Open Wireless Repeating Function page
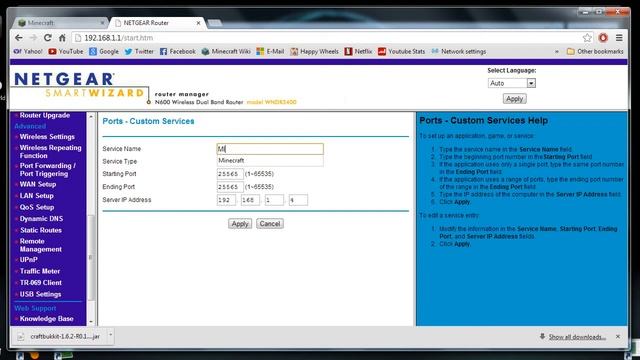Image resolution: width=640 pixels, height=360 pixels. click(50, 151)
